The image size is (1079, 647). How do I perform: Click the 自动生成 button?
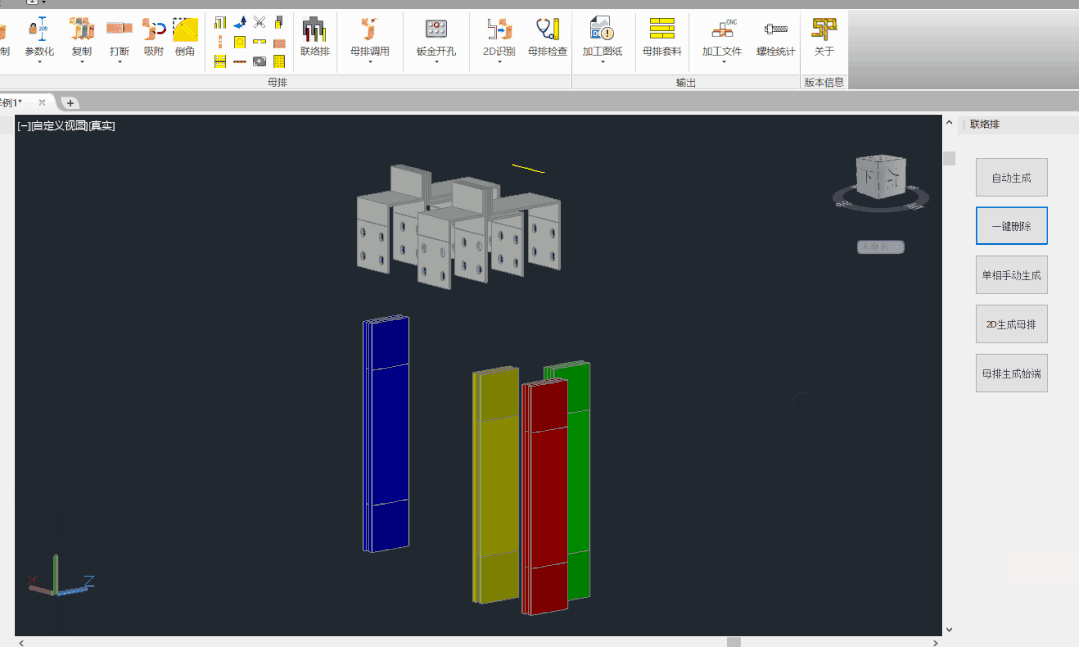click(x=1012, y=178)
